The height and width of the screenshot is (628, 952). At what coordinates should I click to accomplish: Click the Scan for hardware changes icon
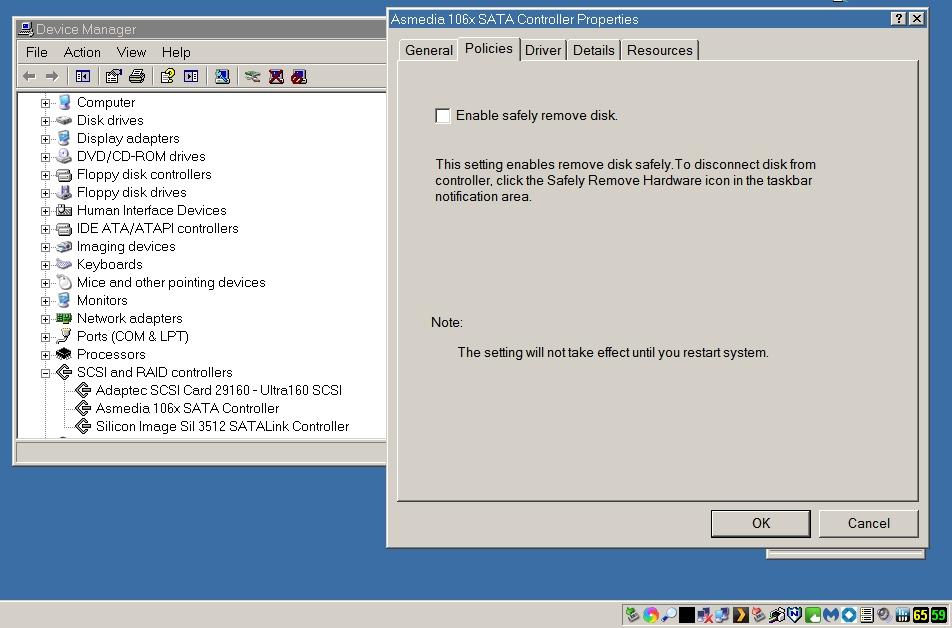[222, 76]
